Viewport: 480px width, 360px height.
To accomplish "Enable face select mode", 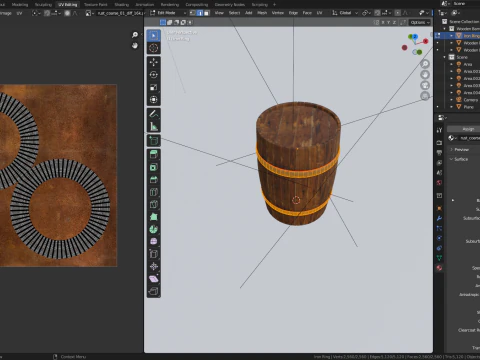I will pyautogui.click(x=207, y=13).
